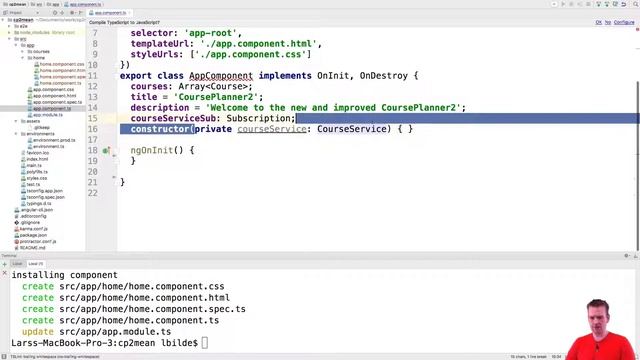Select home.component.ts in project tree
Viewport: 640px width, 360px height.
[x=58, y=83]
